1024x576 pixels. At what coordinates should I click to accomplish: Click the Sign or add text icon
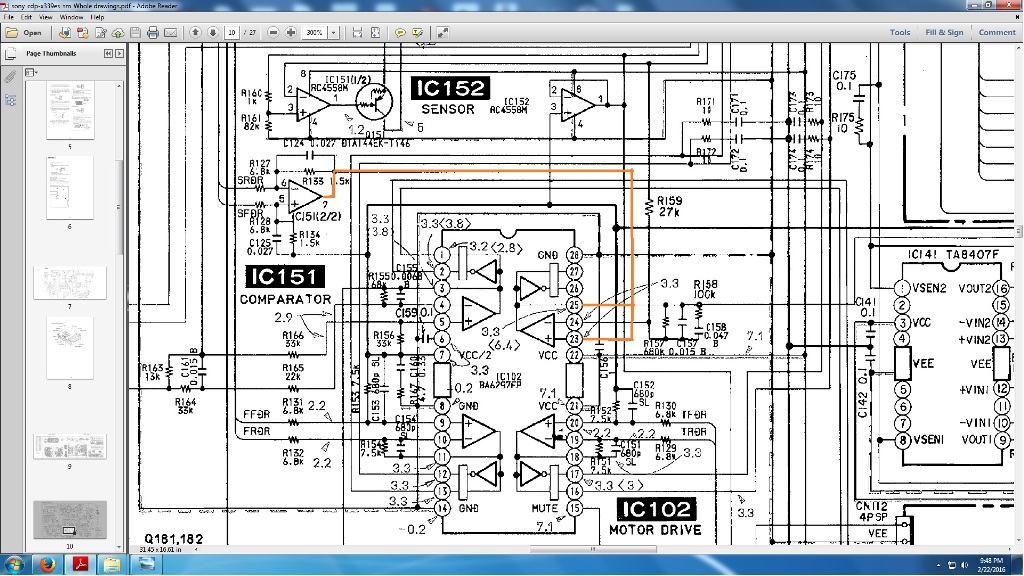(x=101, y=33)
